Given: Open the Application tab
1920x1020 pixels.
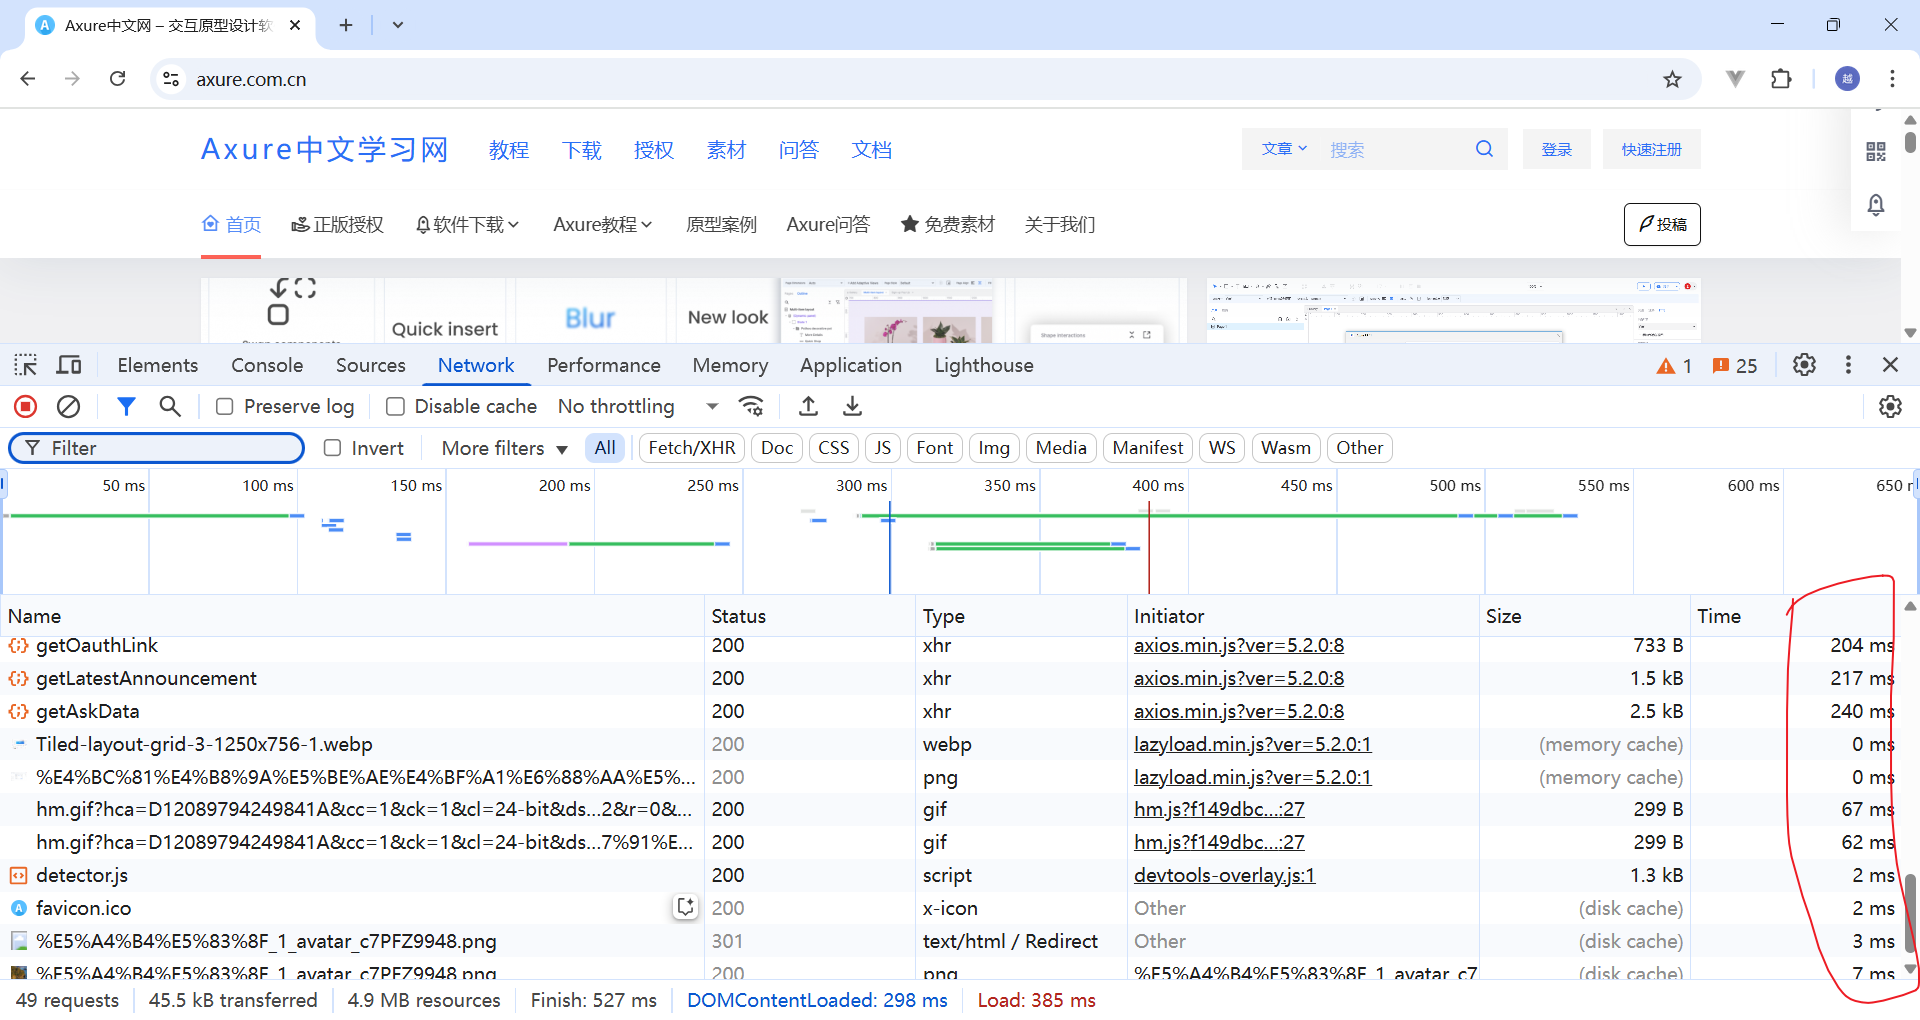Looking at the screenshot, I should tap(851, 365).
